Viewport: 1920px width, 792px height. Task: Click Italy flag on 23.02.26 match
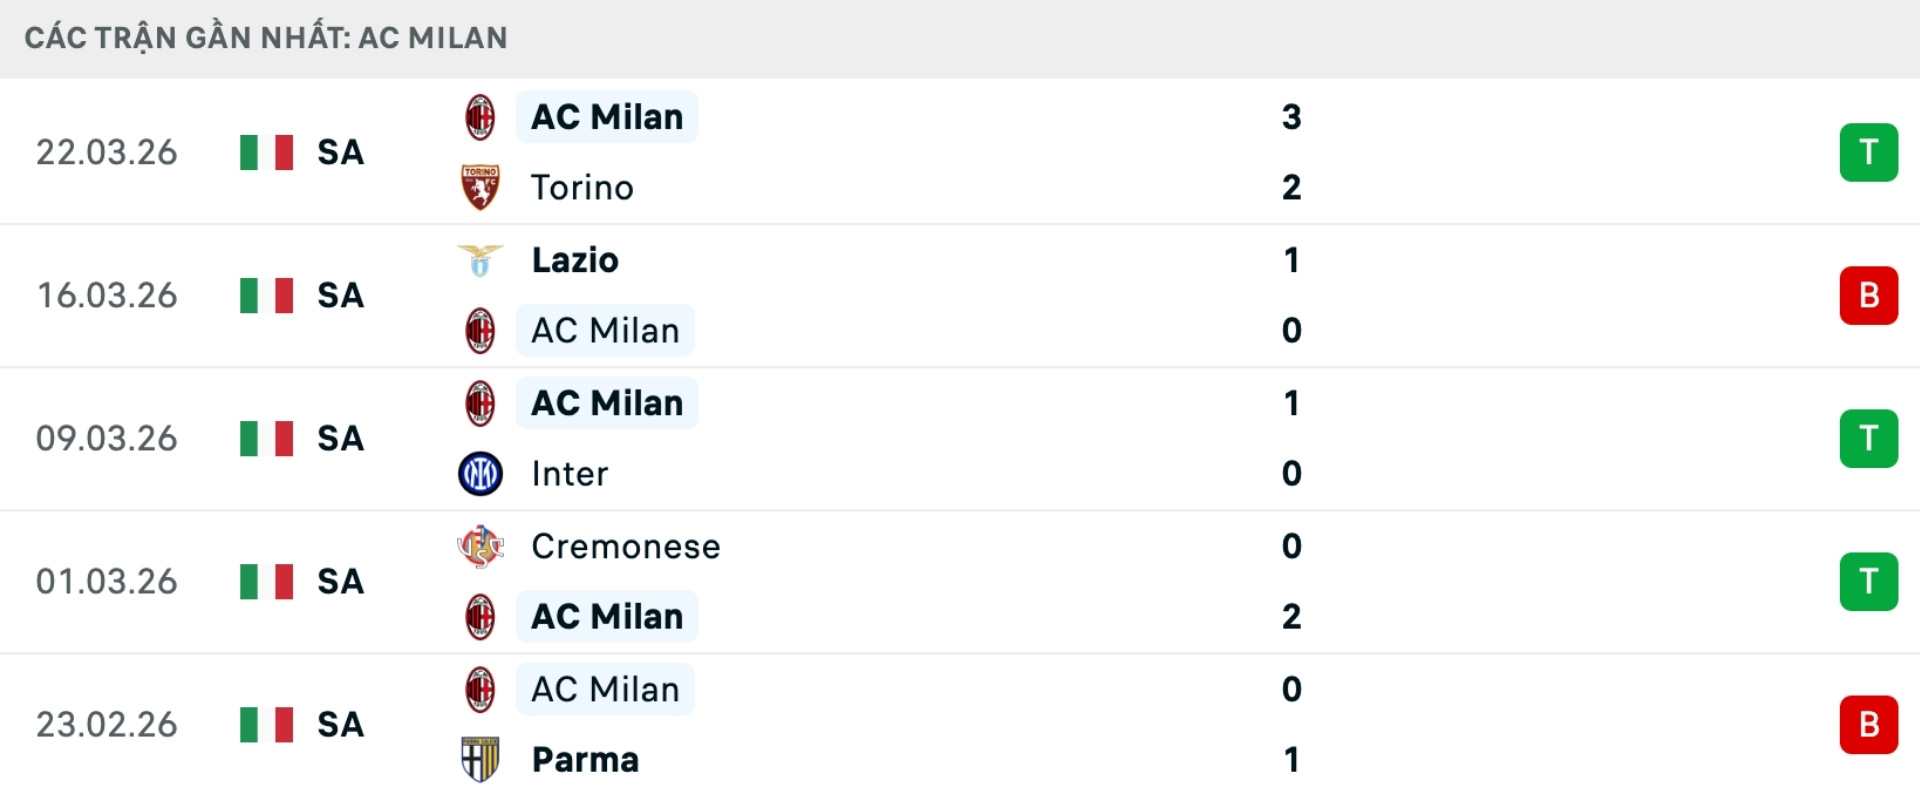pos(266,724)
